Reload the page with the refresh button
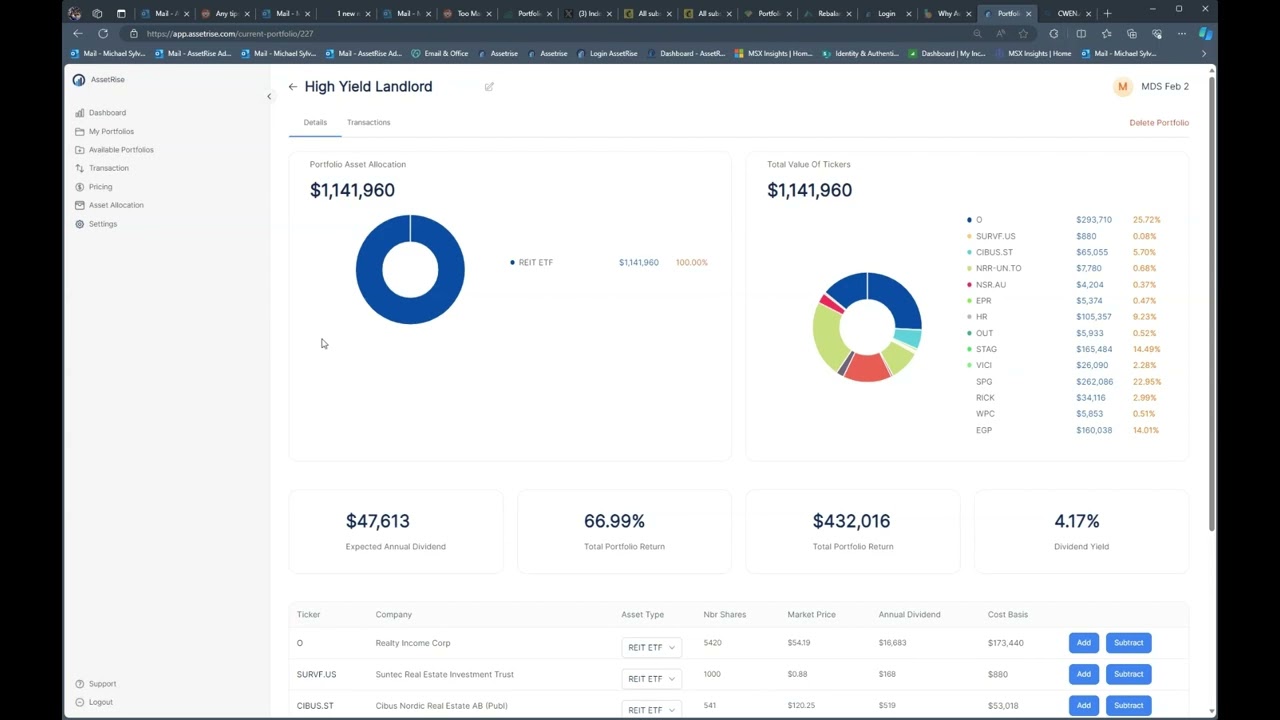1280x720 pixels. pyautogui.click(x=103, y=33)
